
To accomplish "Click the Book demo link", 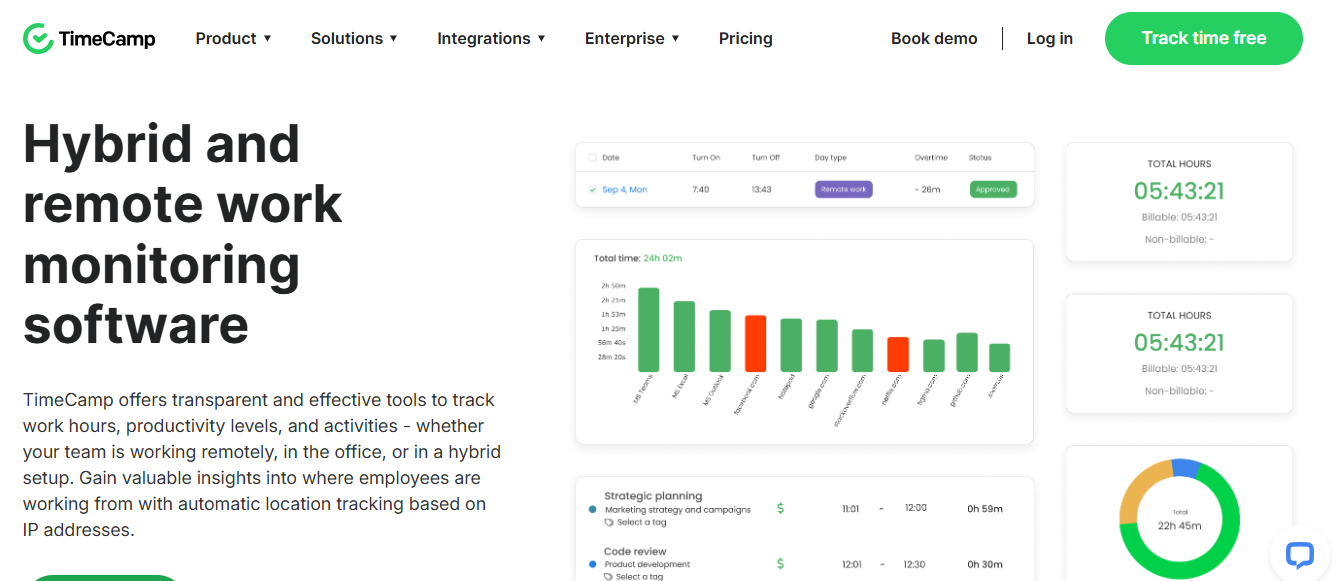I will pos(934,38).
